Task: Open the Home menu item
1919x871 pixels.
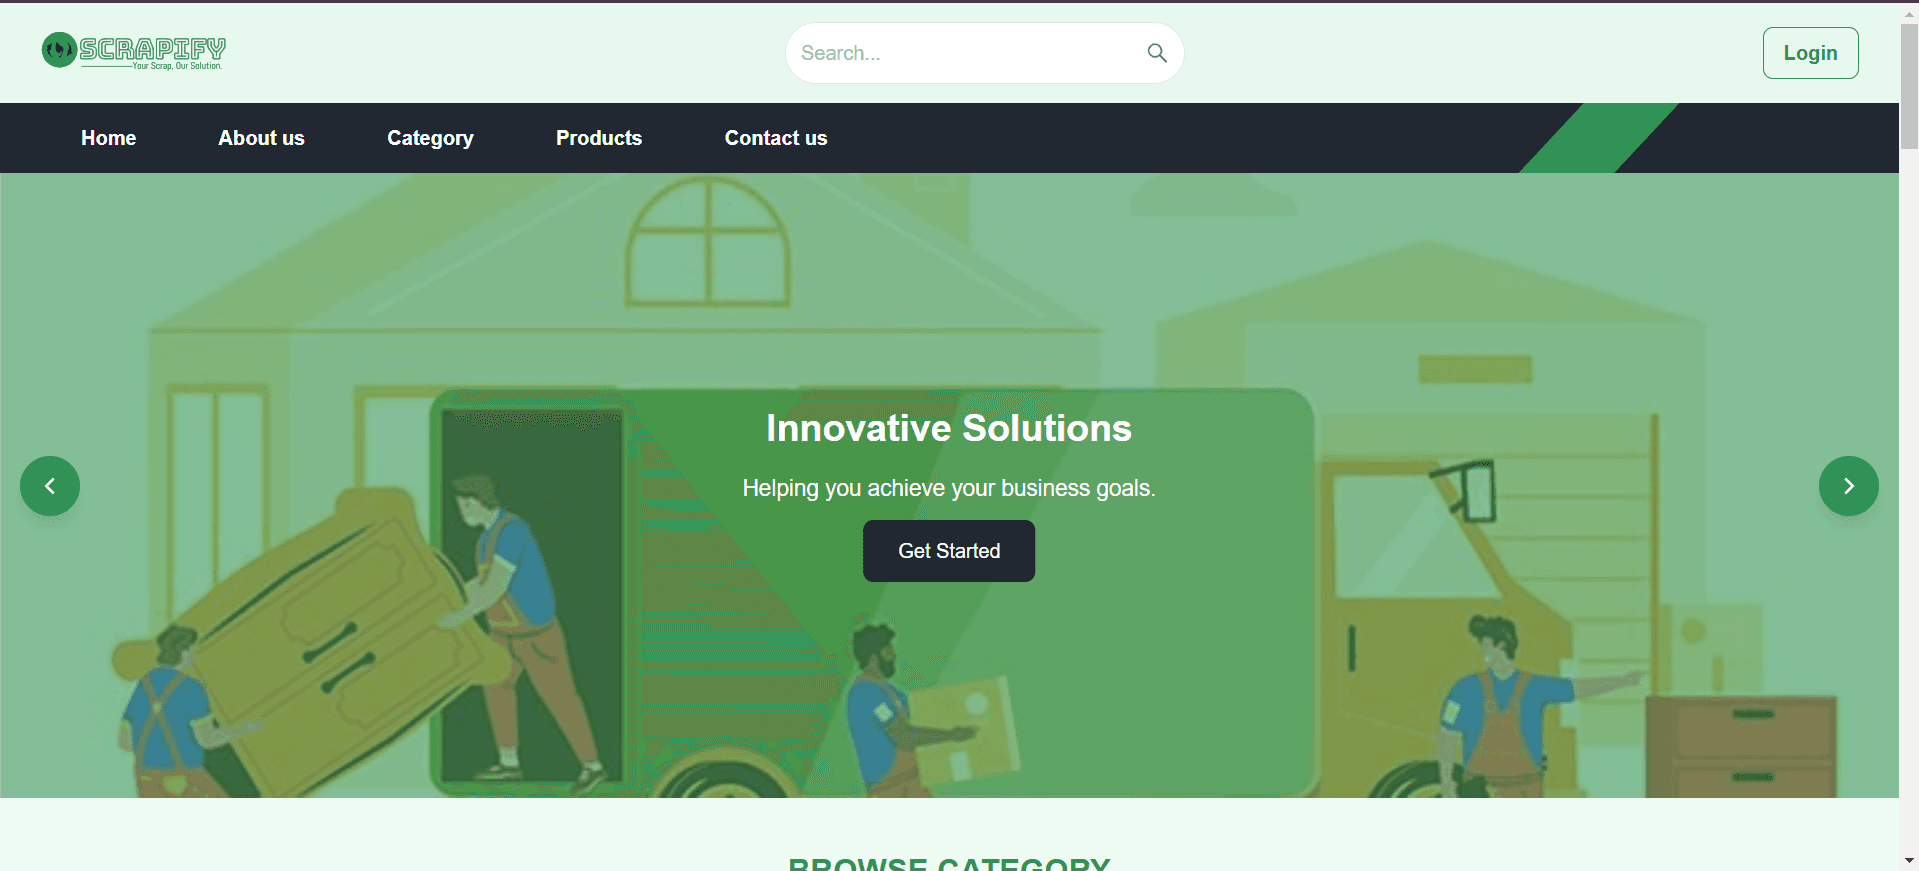Action: coord(109,138)
